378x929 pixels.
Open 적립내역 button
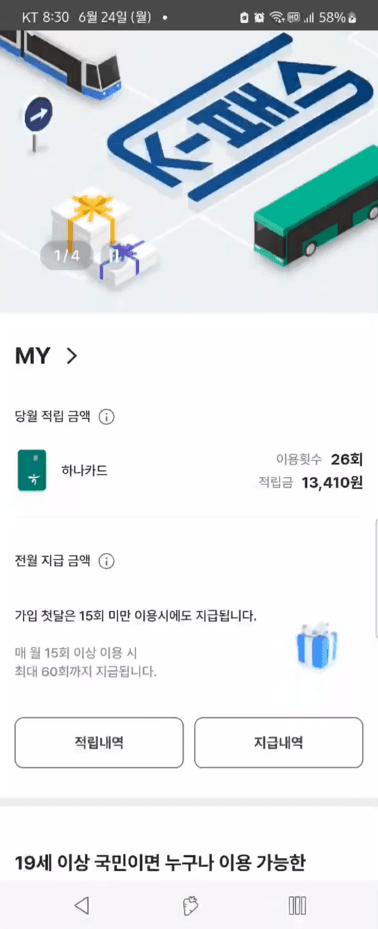(x=99, y=743)
